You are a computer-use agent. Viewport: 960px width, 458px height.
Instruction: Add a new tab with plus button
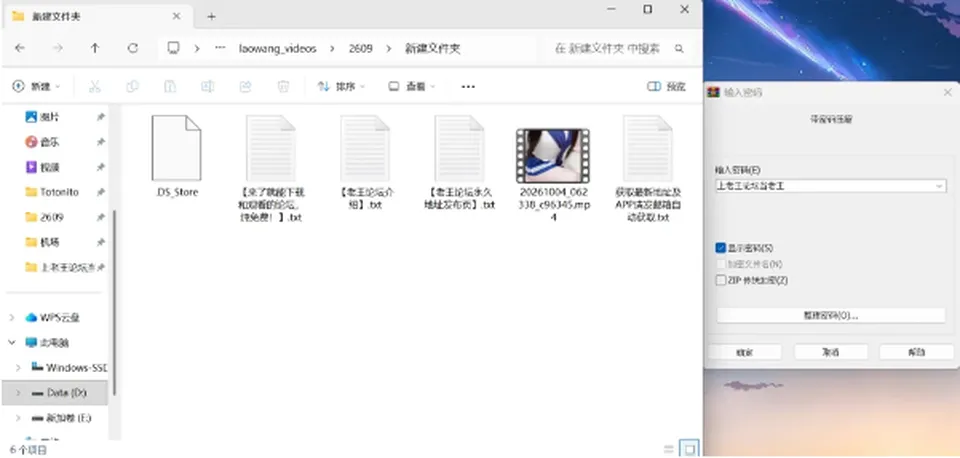click(x=211, y=17)
